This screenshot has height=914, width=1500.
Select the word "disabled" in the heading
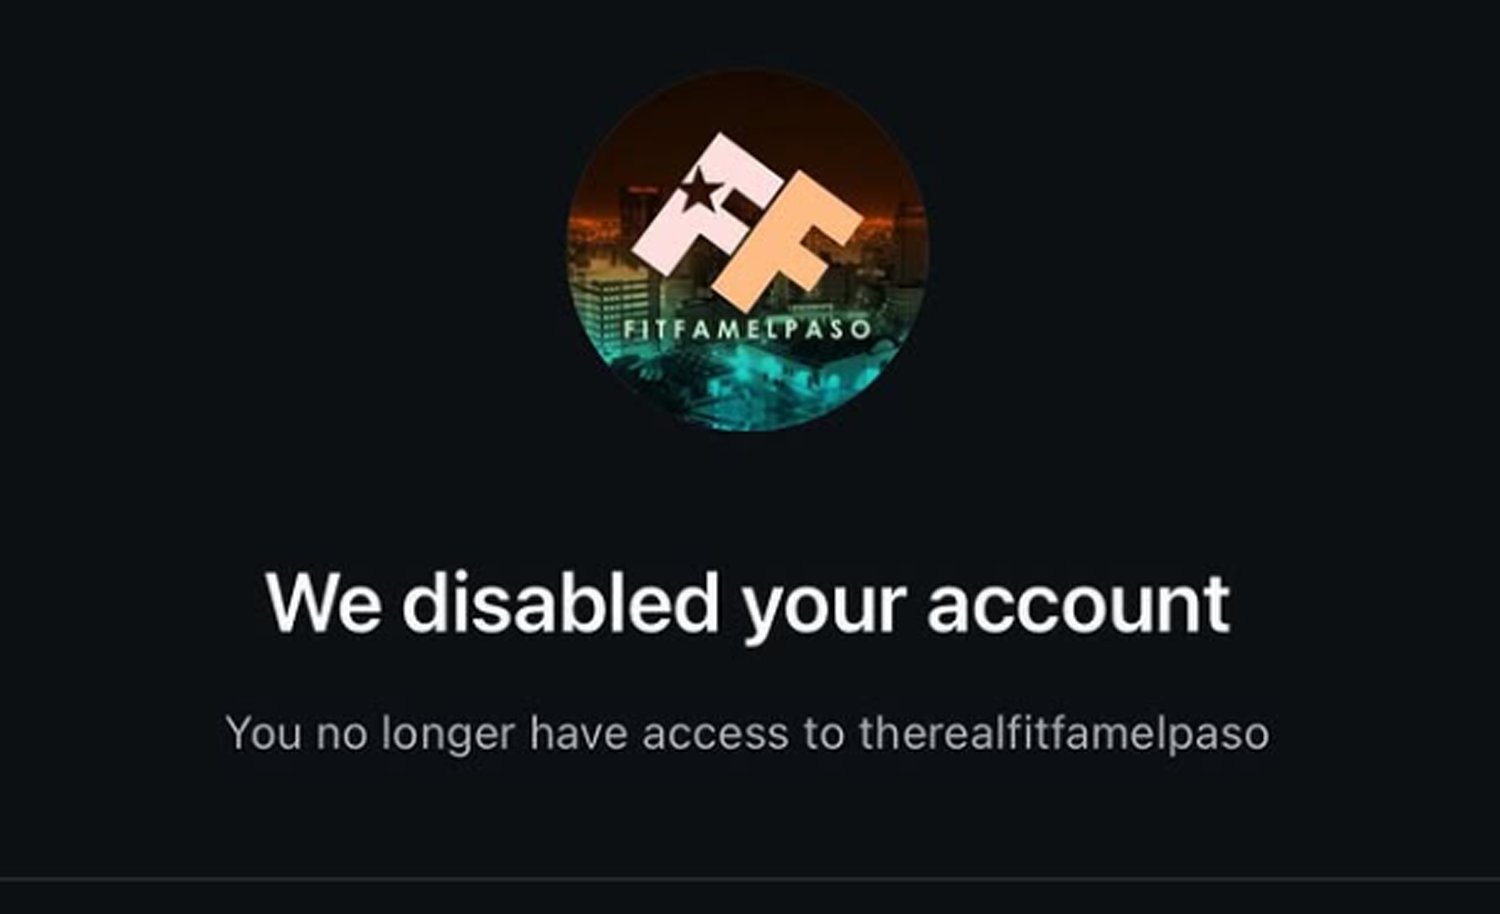(x=560, y=601)
